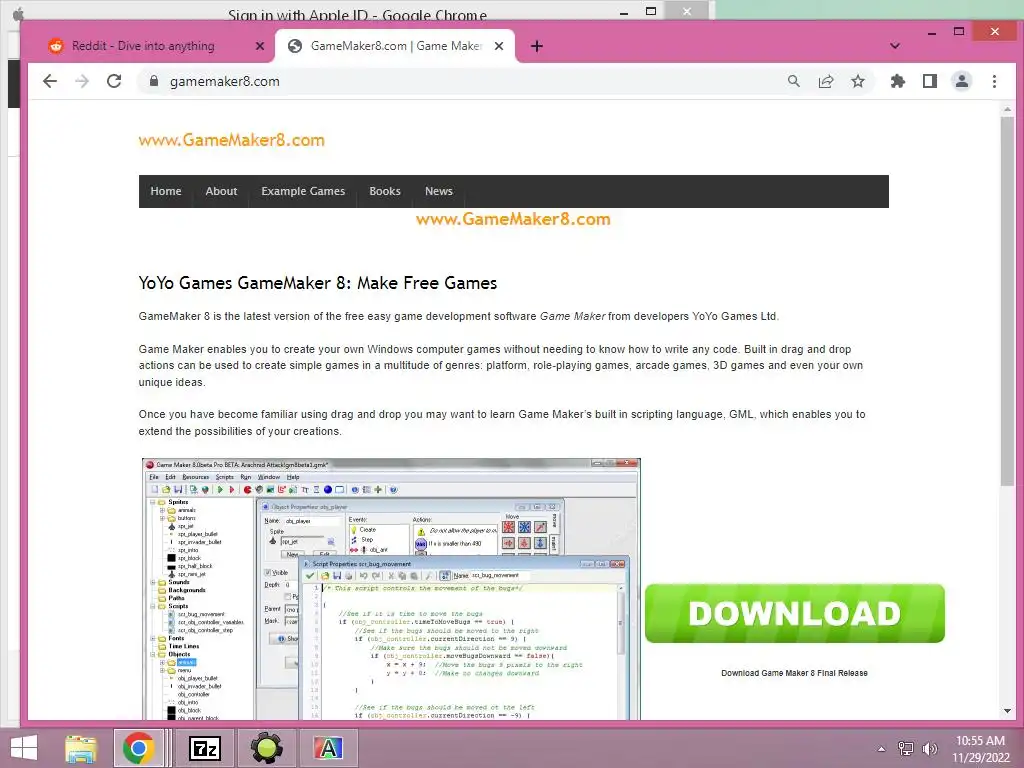Close the GameMaker8.com tab
The width and height of the screenshot is (1024, 768).
tap(499, 46)
